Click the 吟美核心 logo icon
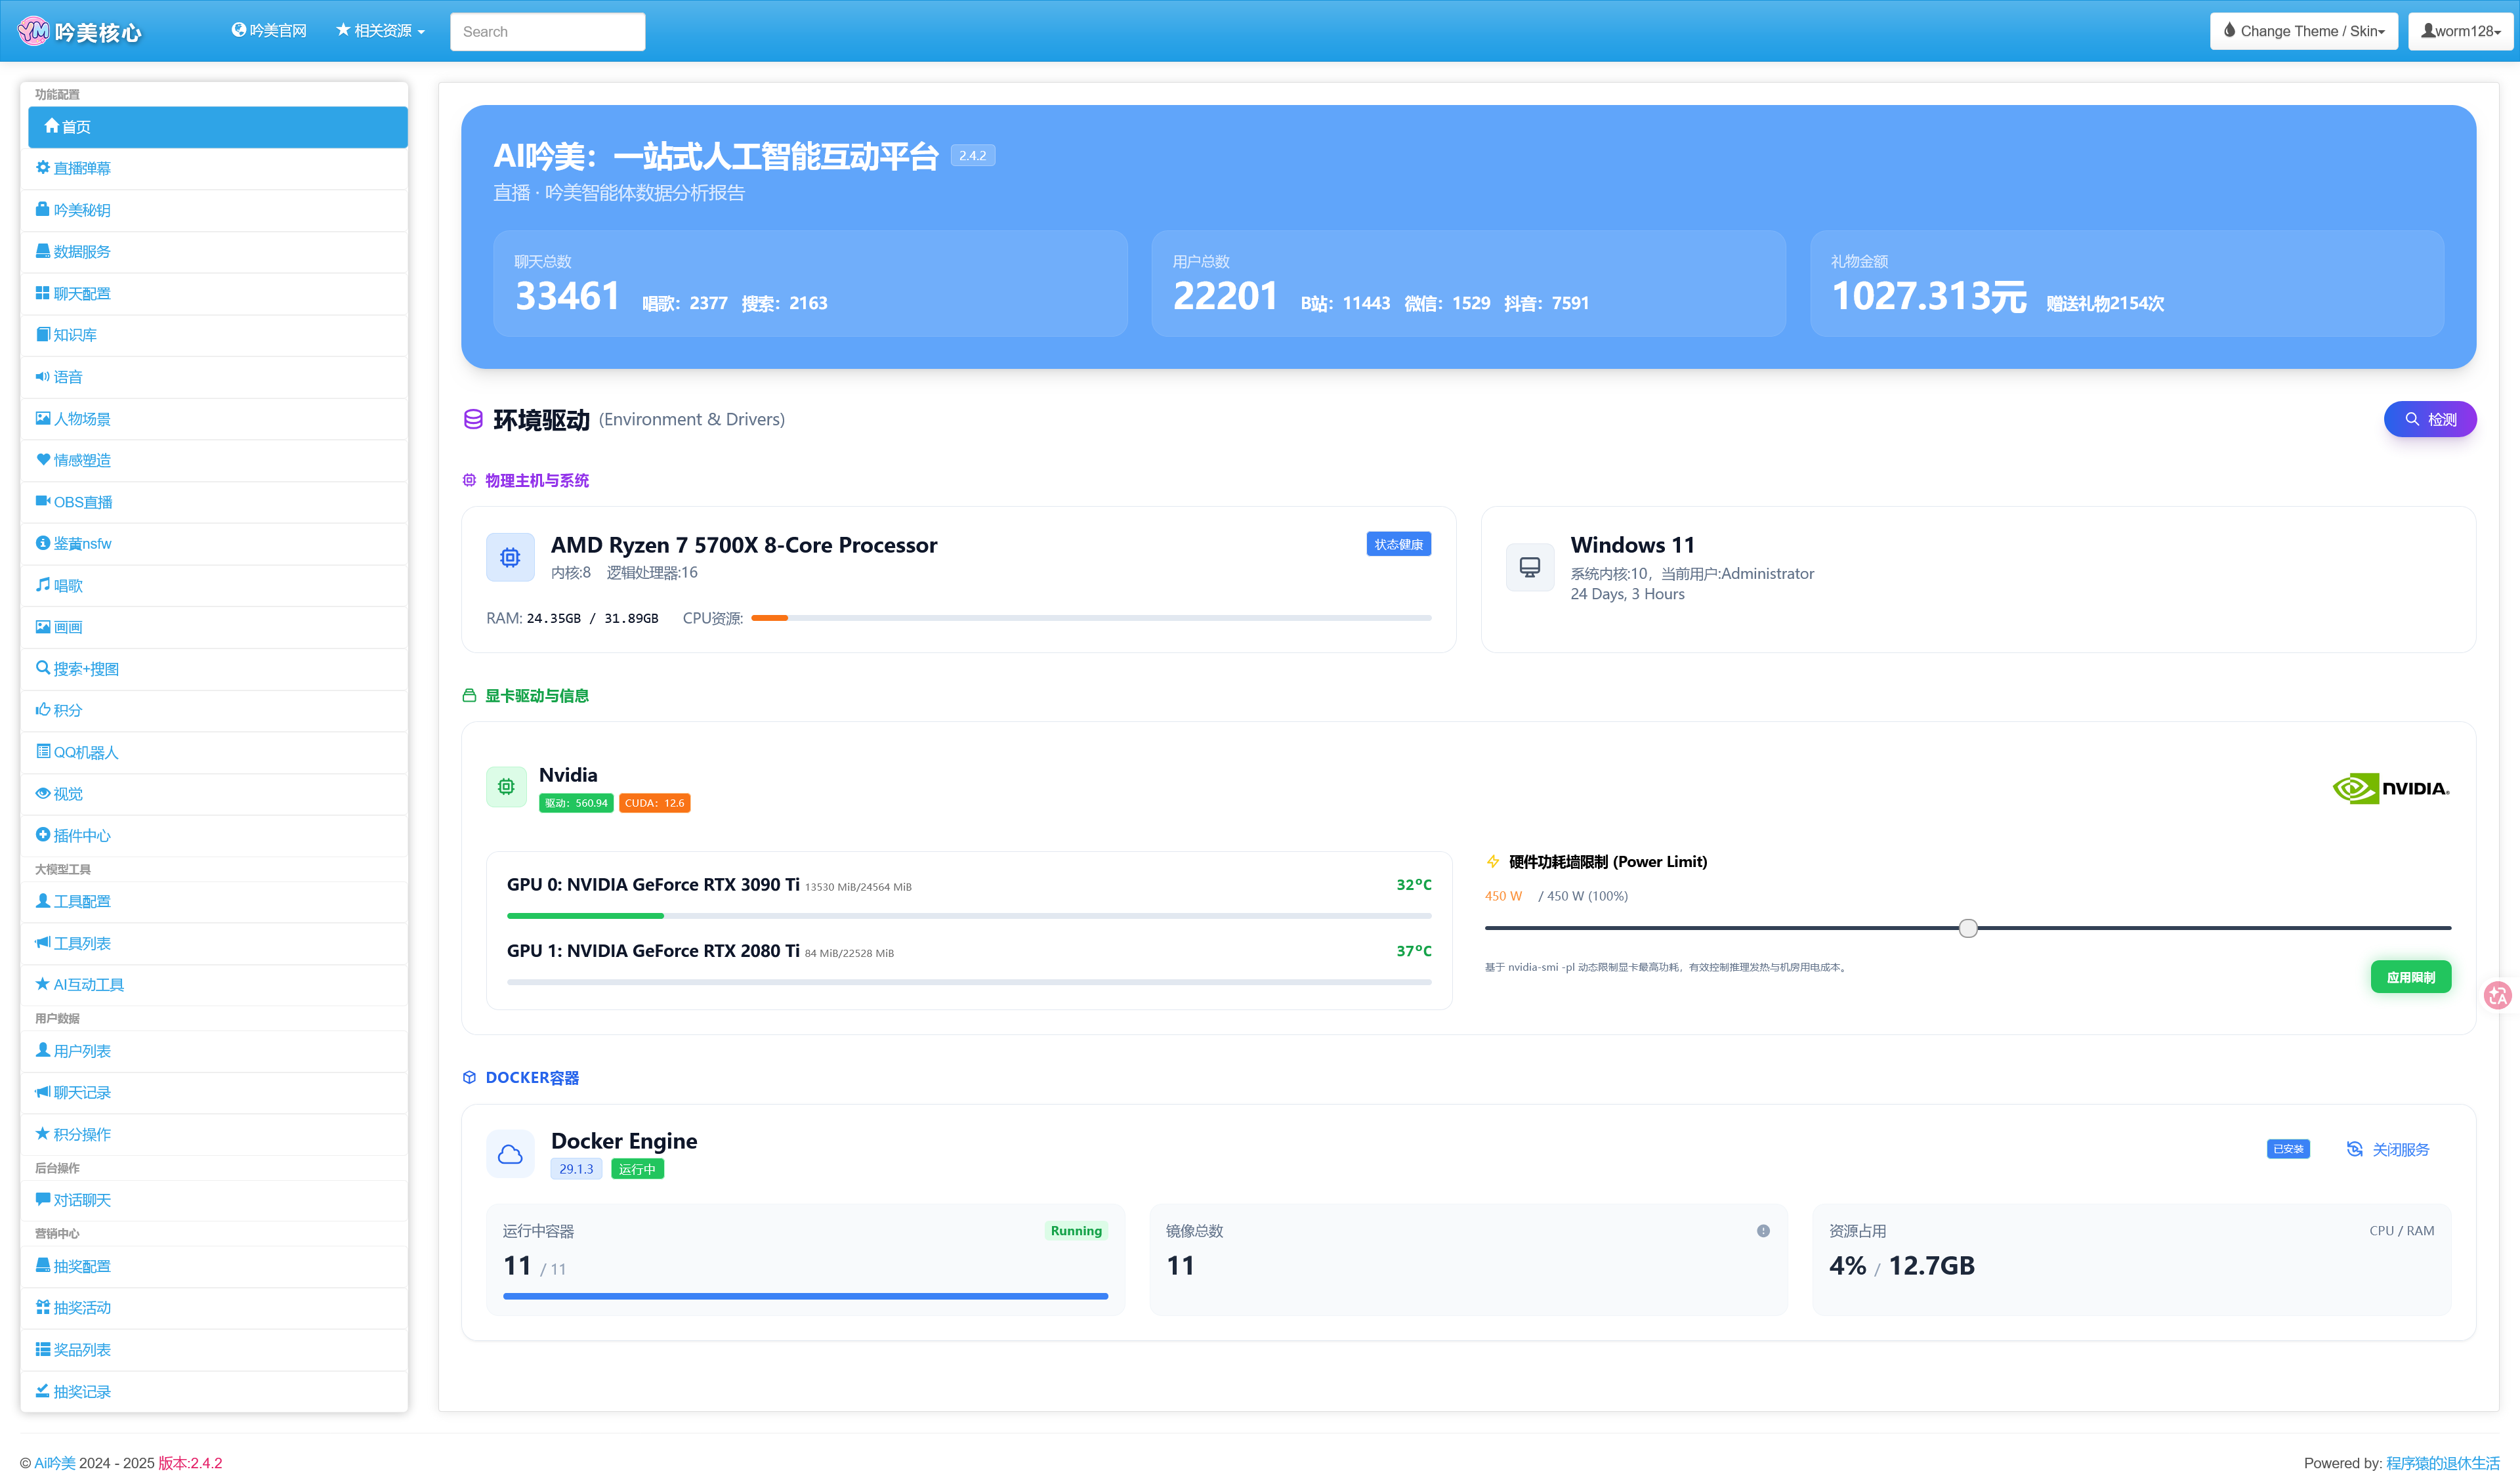This screenshot has height=1484, width=2520. point(33,31)
